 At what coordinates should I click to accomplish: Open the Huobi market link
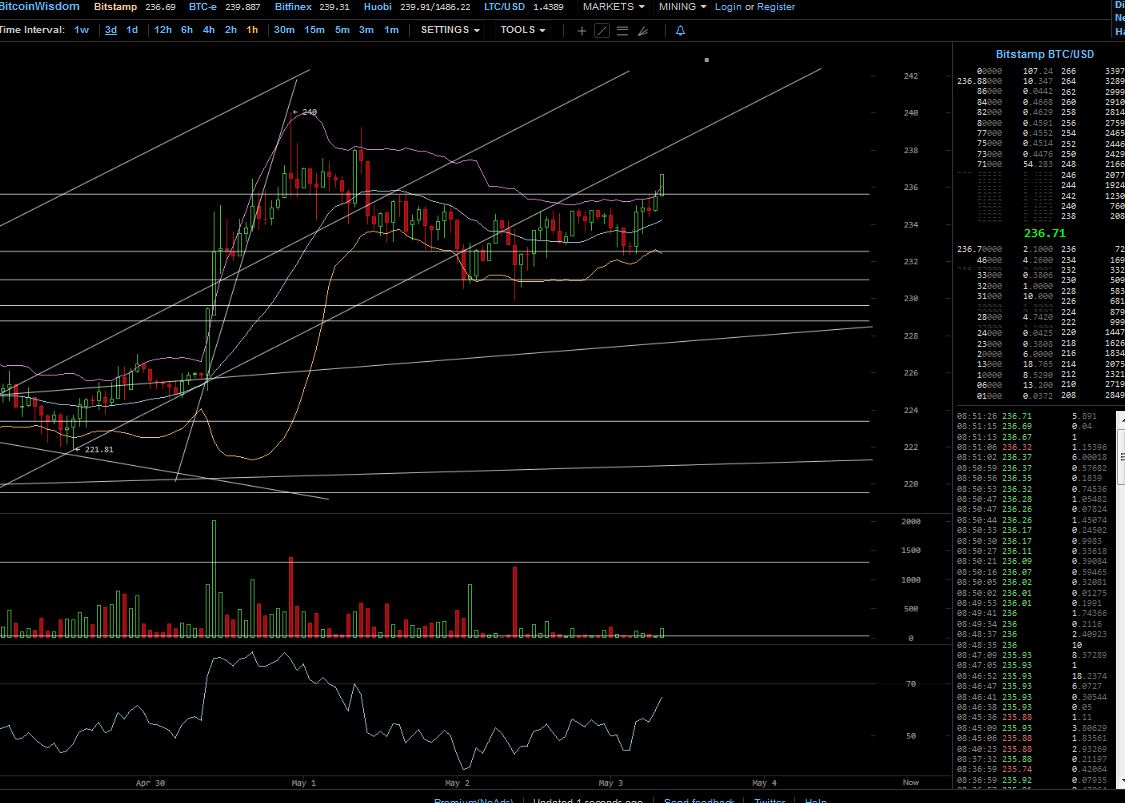pyautogui.click(x=377, y=6)
